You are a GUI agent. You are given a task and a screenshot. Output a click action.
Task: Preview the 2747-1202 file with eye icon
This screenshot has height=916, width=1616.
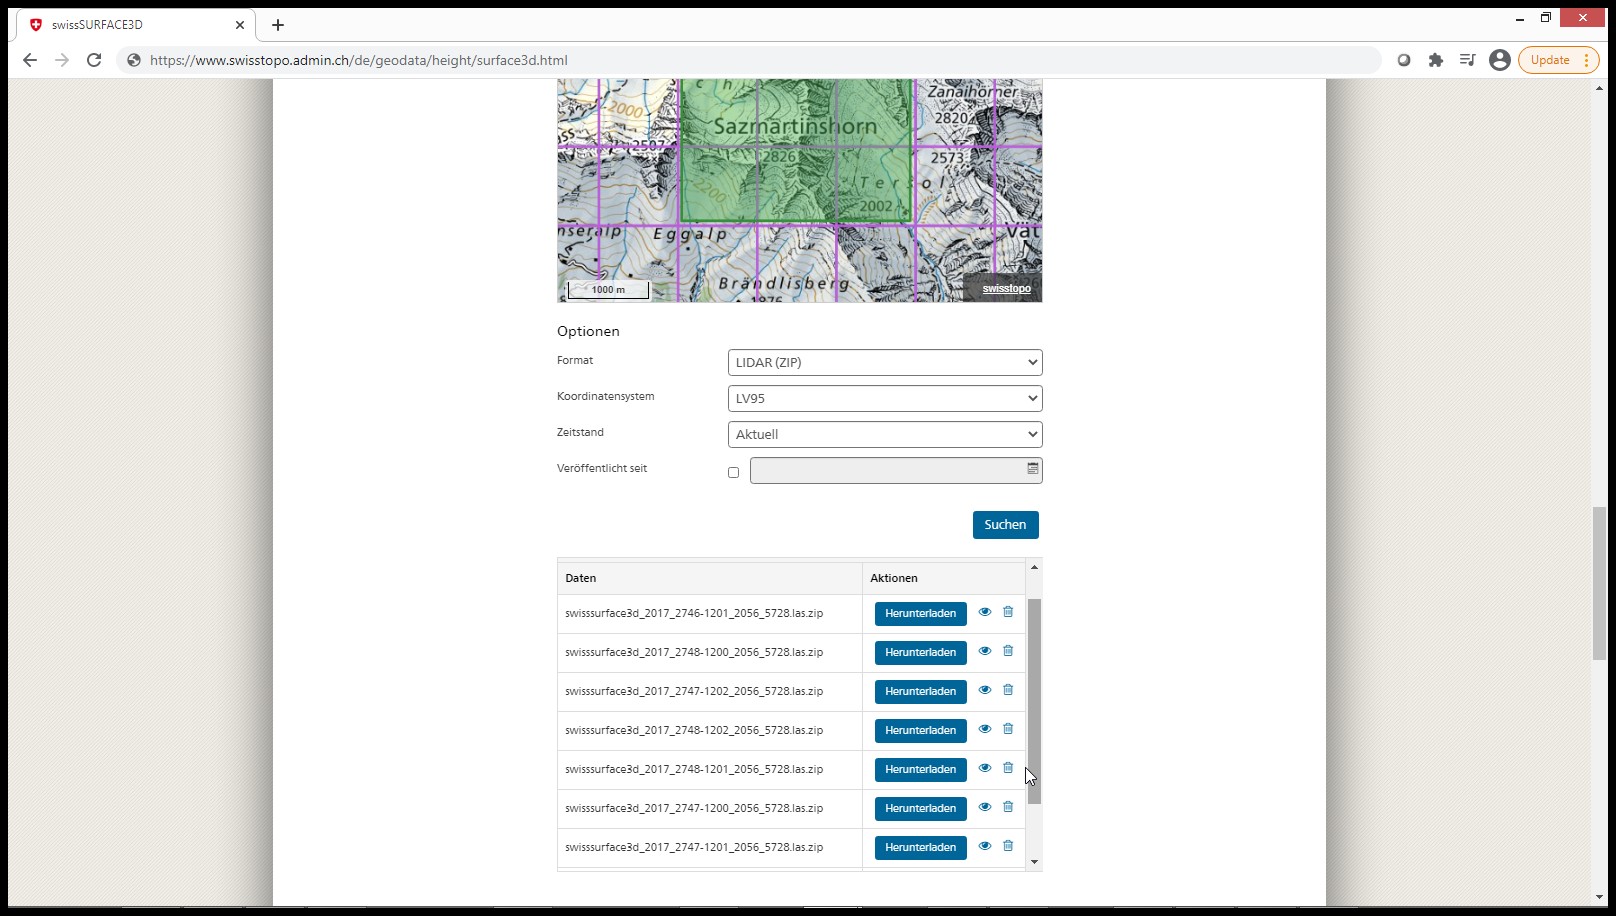click(985, 690)
